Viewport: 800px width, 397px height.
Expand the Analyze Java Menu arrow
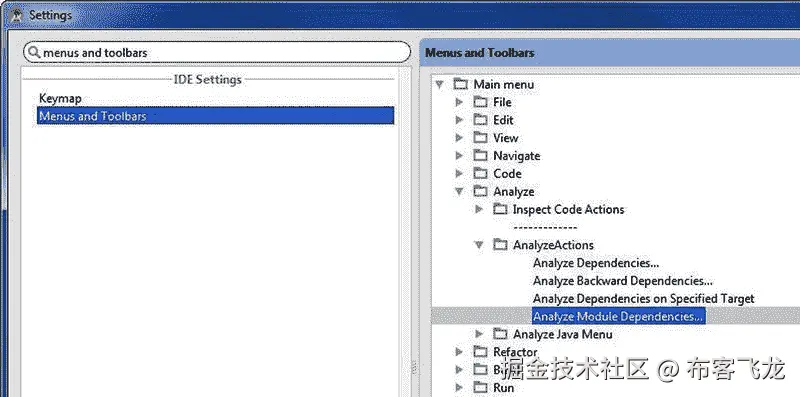click(x=479, y=334)
